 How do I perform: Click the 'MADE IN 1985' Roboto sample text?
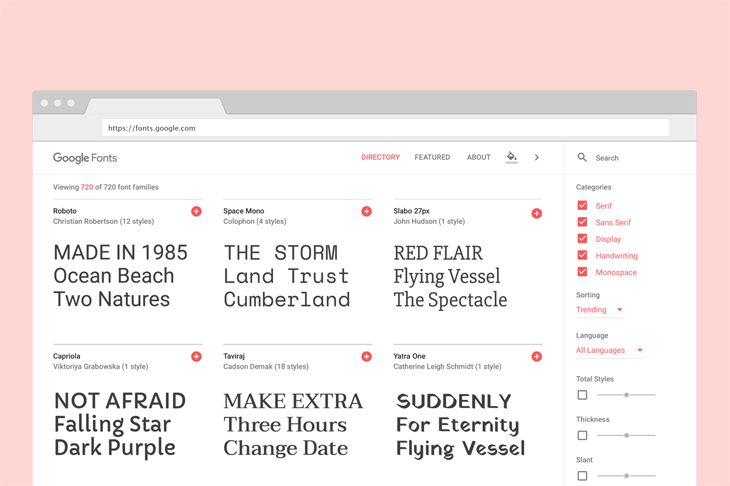(121, 253)
